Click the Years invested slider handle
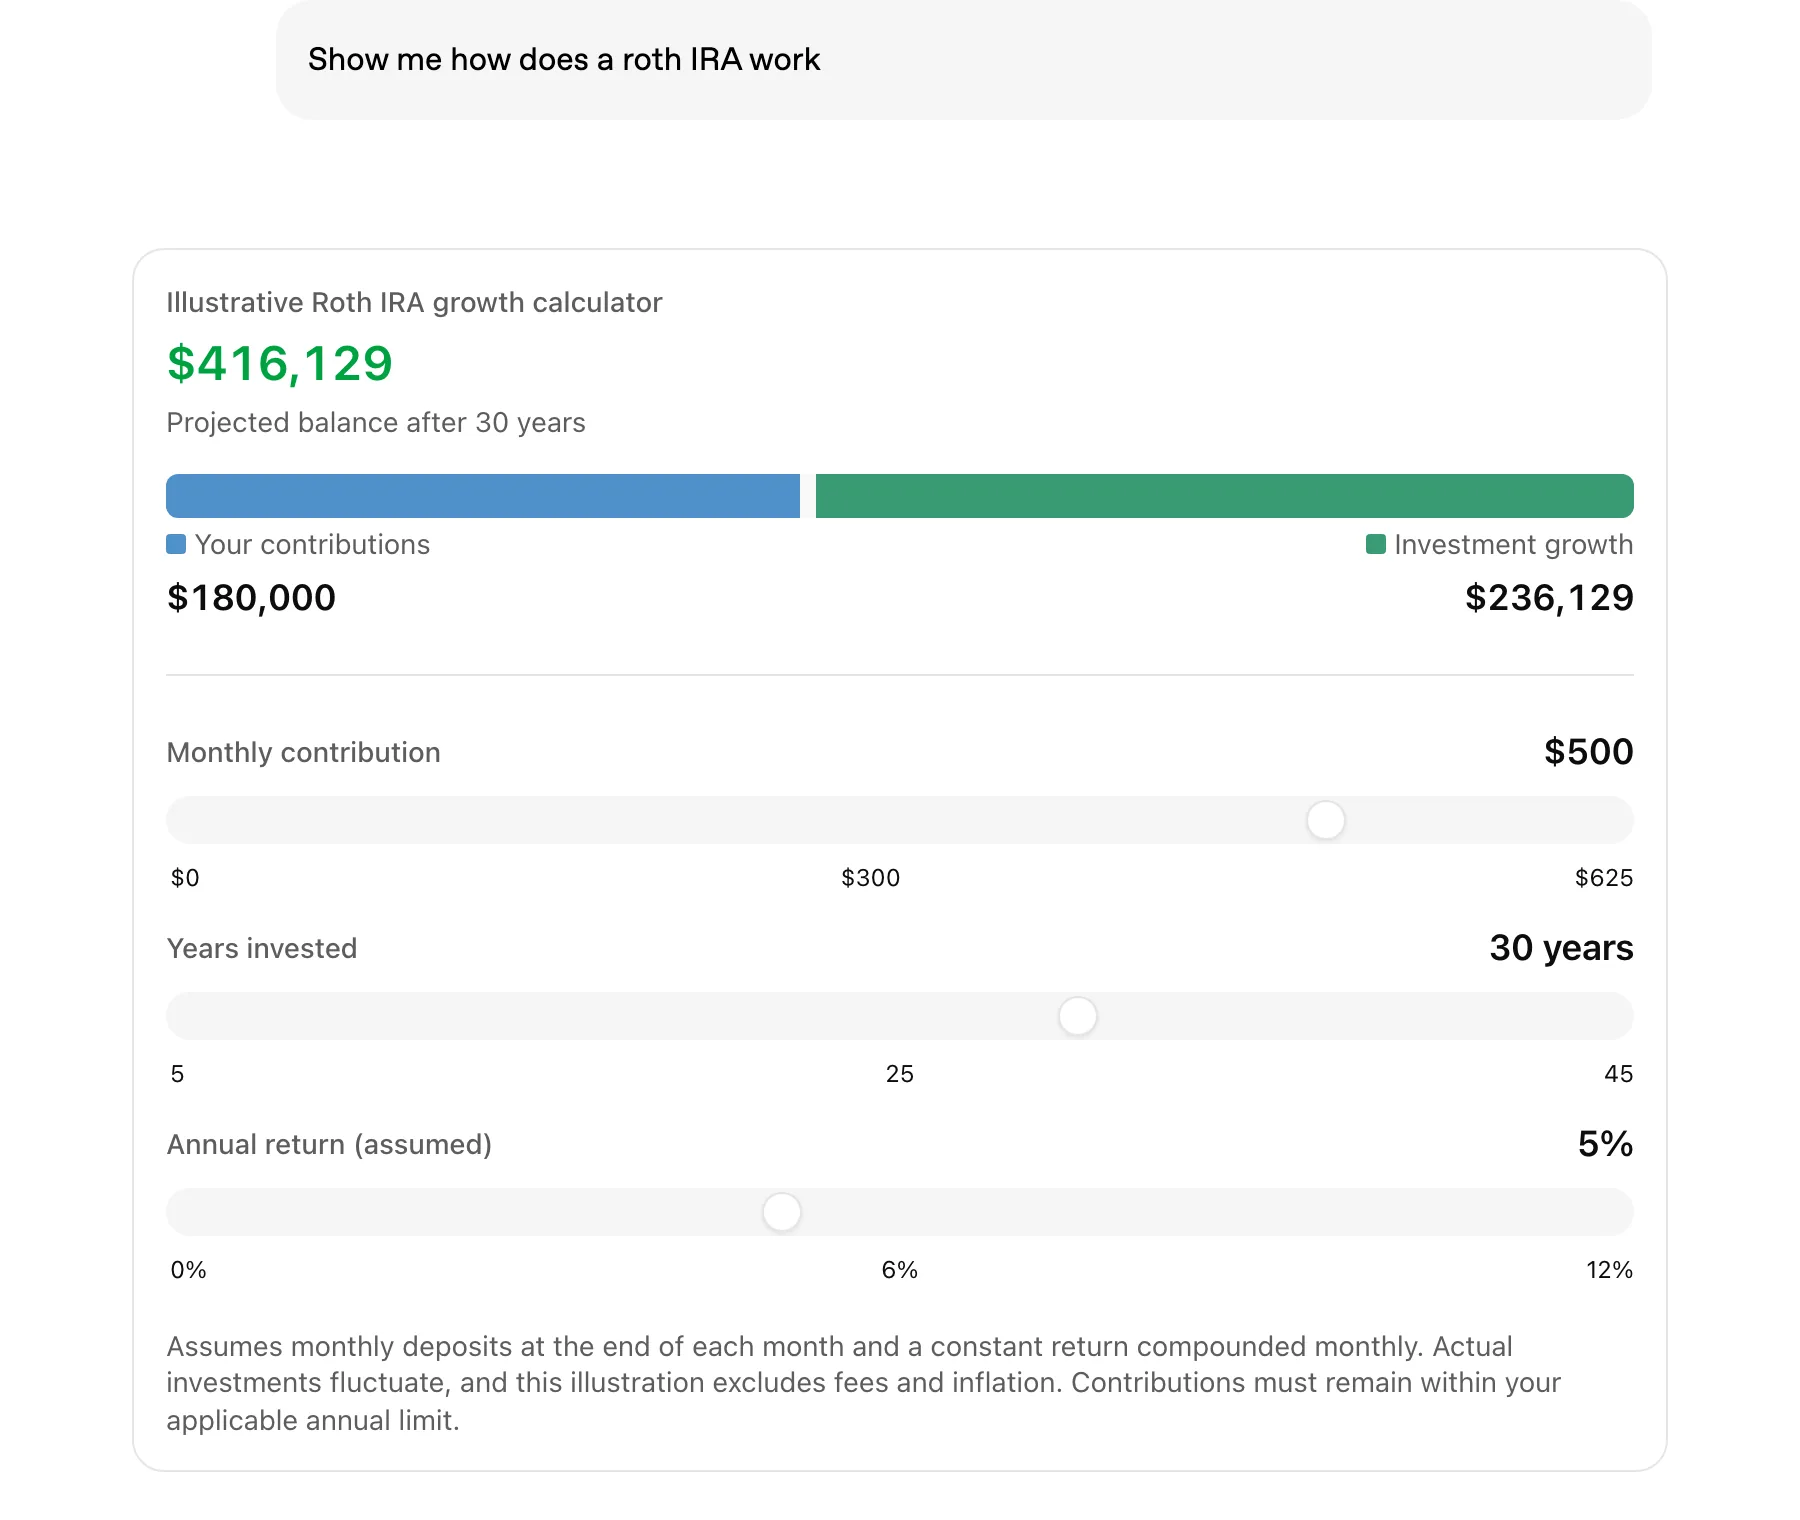The image size is (1800, 1520). click(1078, 1016)
